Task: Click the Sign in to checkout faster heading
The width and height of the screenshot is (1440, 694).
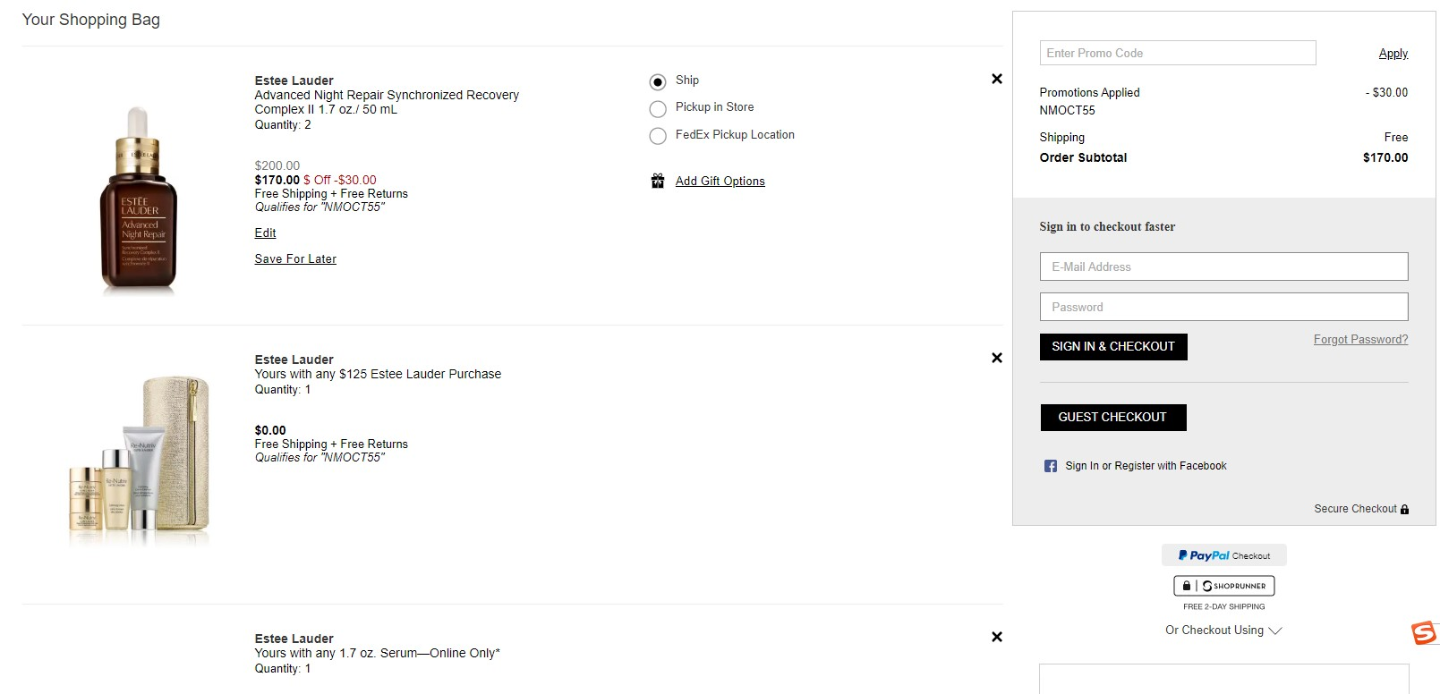Action: [1107, 227]
